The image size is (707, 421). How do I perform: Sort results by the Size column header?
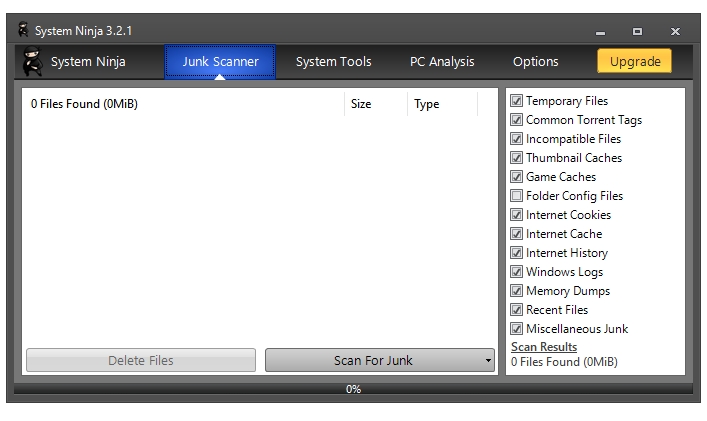pyautogui.click(x=361, y=104)
